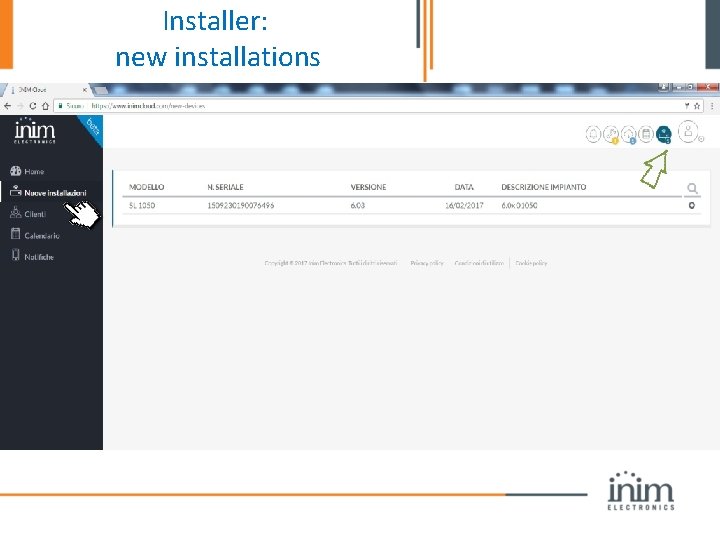Click the Nuove installazioni device icon

tap(16, 191)
